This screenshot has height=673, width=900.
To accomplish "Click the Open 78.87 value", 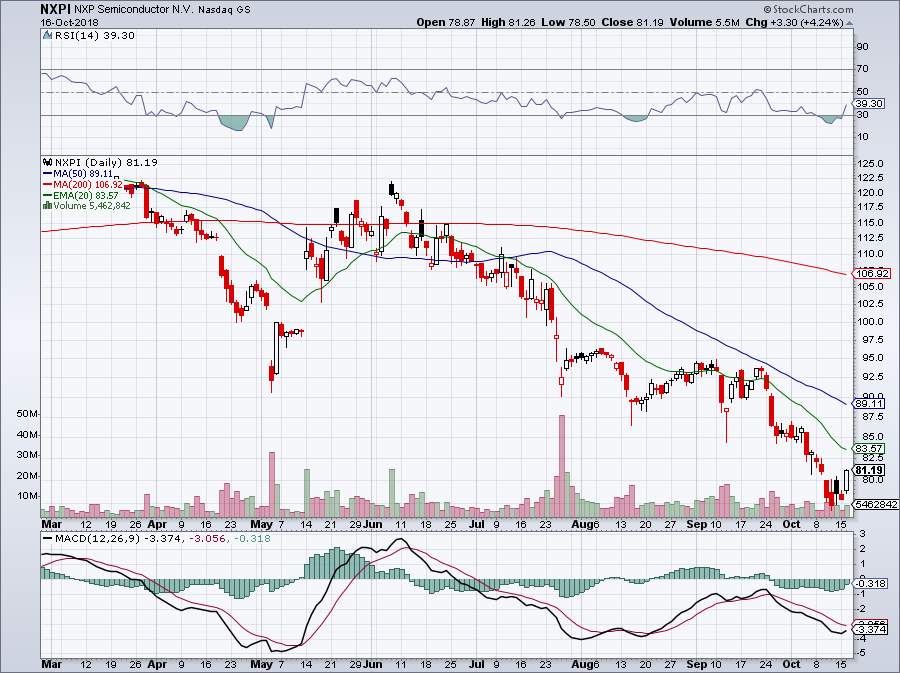I will click(446, 22).
